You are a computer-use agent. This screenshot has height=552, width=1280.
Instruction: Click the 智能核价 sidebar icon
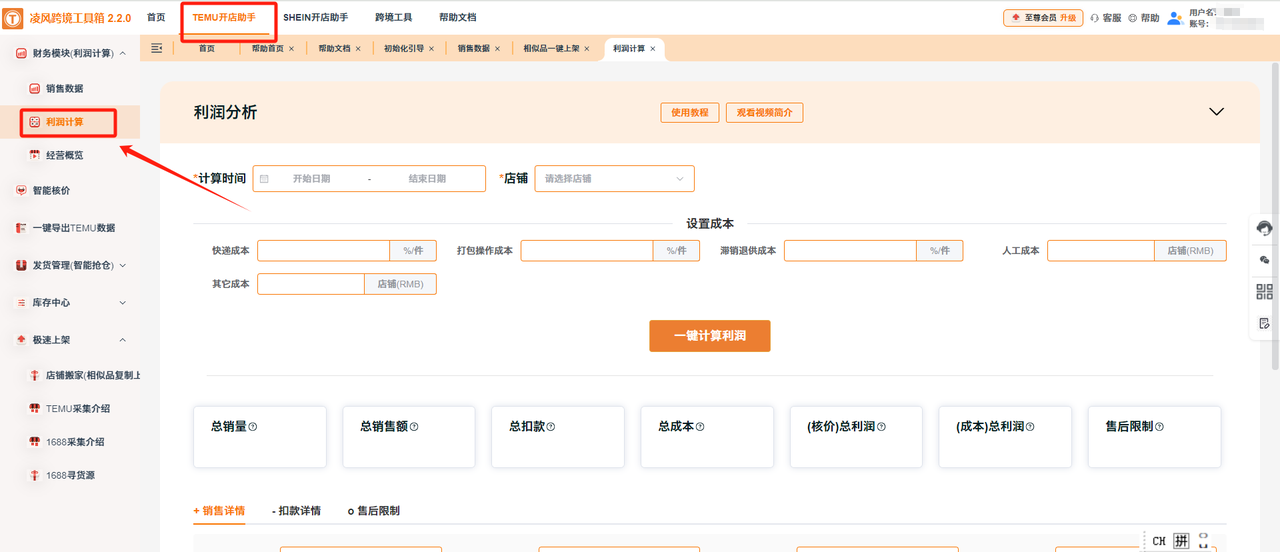click(21, 190)
